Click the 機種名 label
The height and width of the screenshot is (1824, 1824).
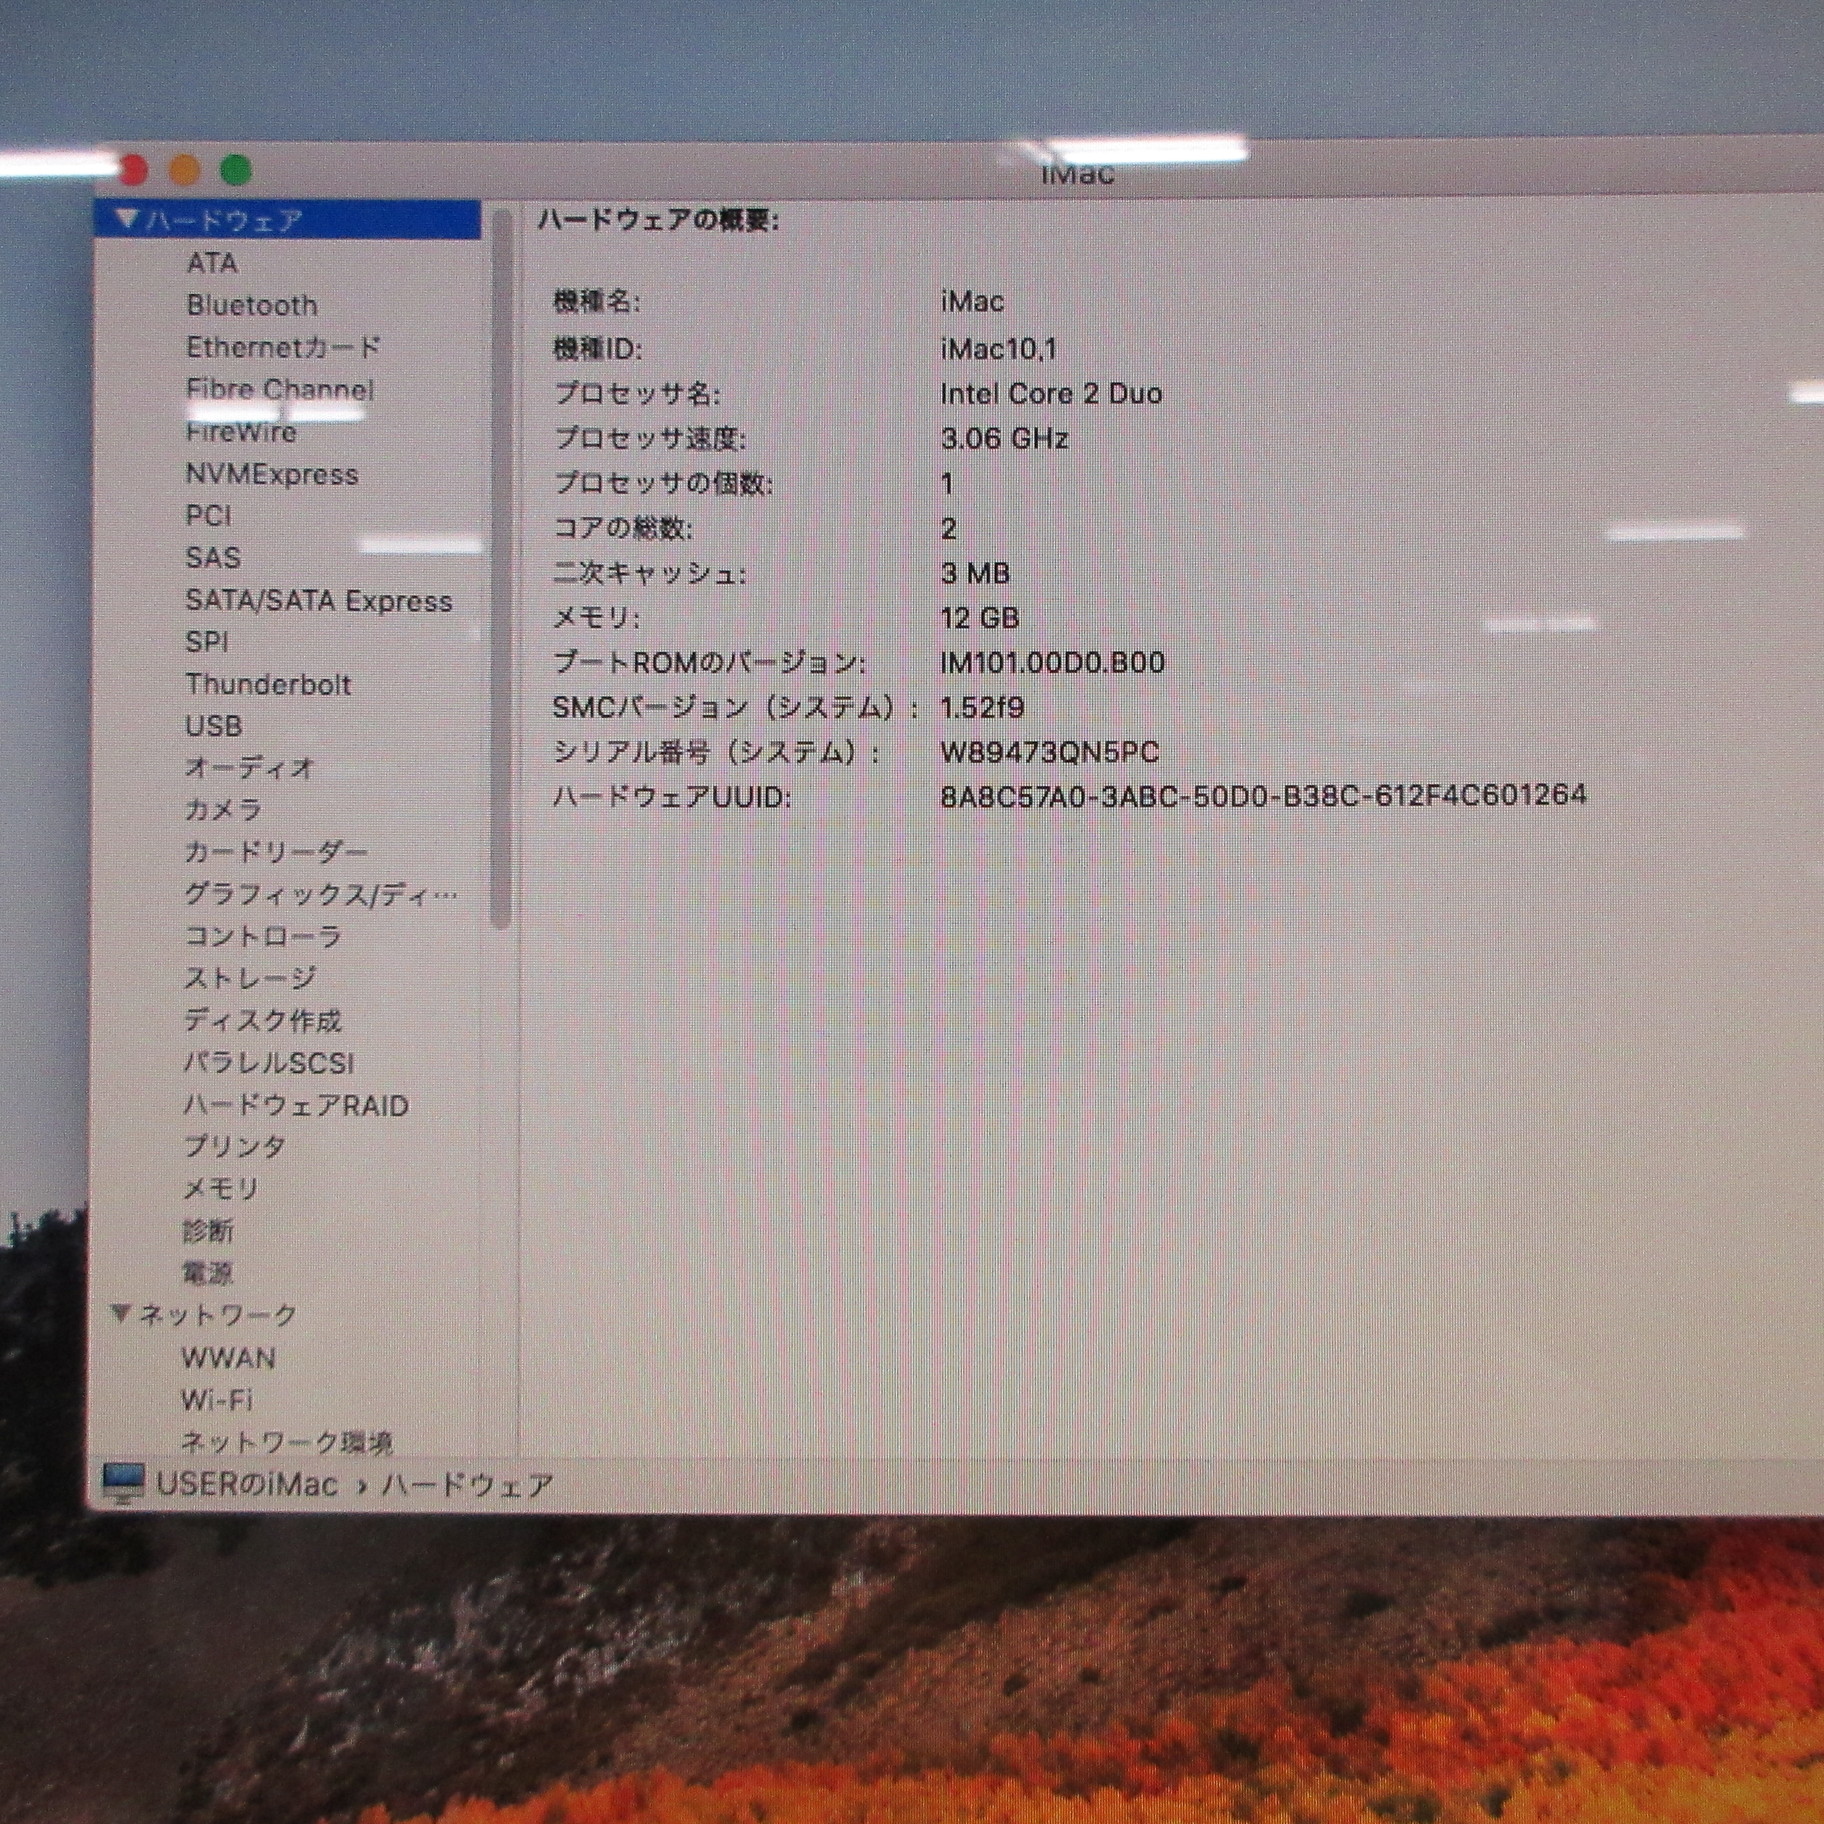click(597, 301)
